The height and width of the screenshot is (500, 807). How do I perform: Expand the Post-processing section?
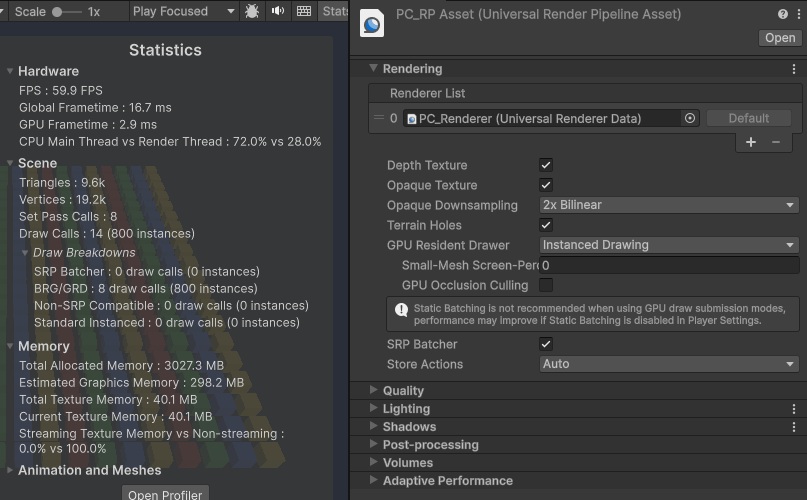pyautogui.click(x=374, y=444)
